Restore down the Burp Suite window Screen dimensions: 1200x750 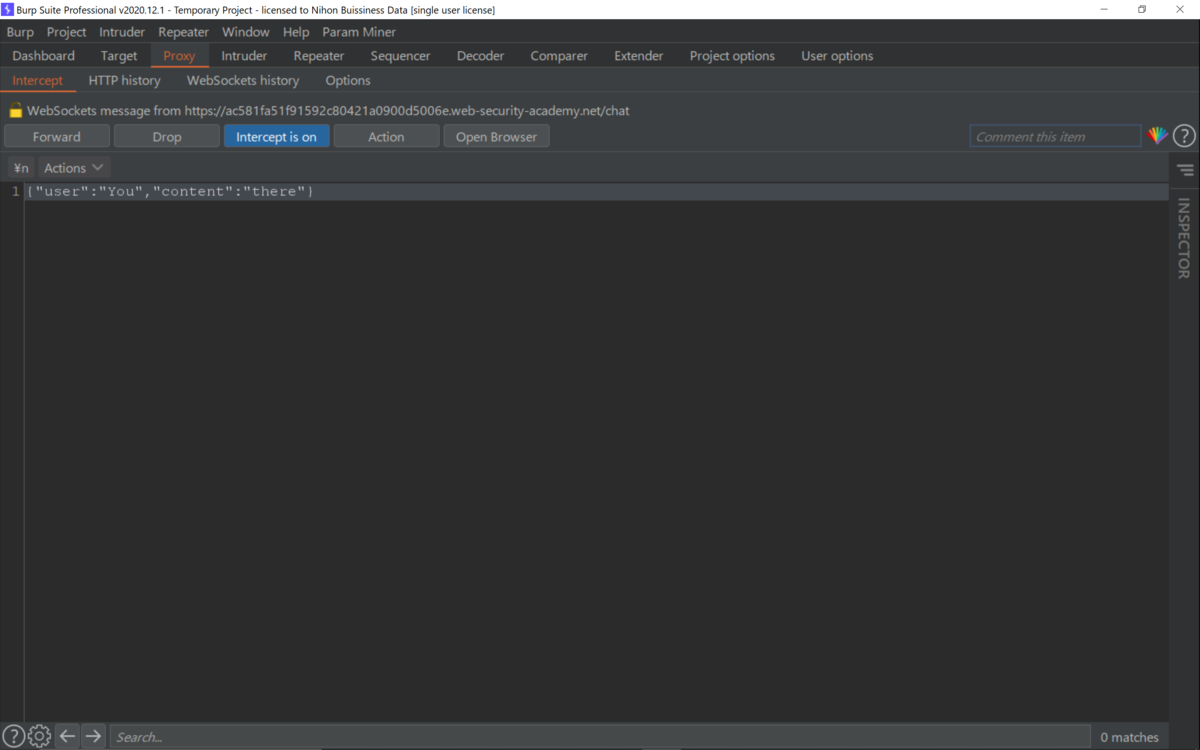click(1142, 9)
